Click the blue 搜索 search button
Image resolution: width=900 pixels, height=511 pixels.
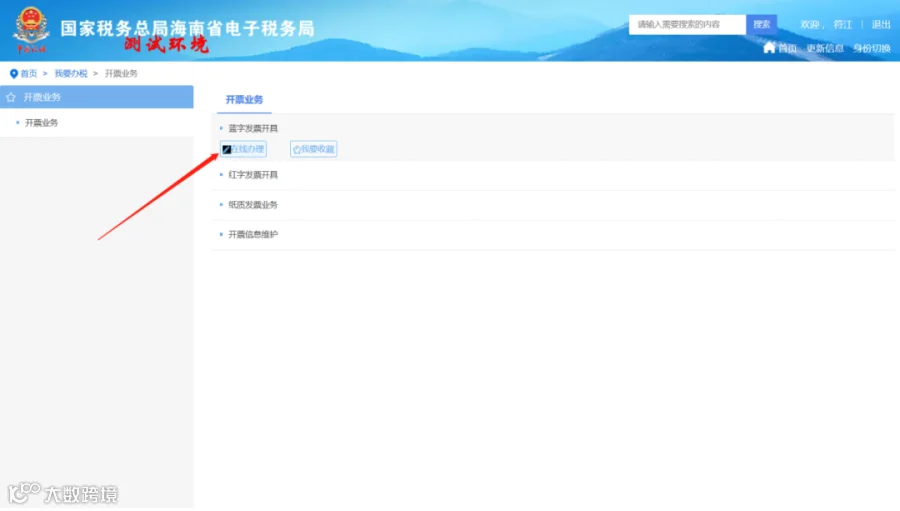(762, 25)
